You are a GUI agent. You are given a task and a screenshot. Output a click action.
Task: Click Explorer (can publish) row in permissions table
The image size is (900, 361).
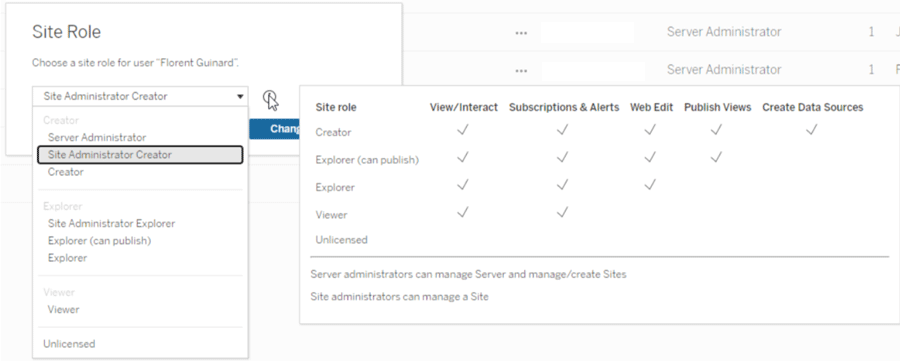(367, 160)
